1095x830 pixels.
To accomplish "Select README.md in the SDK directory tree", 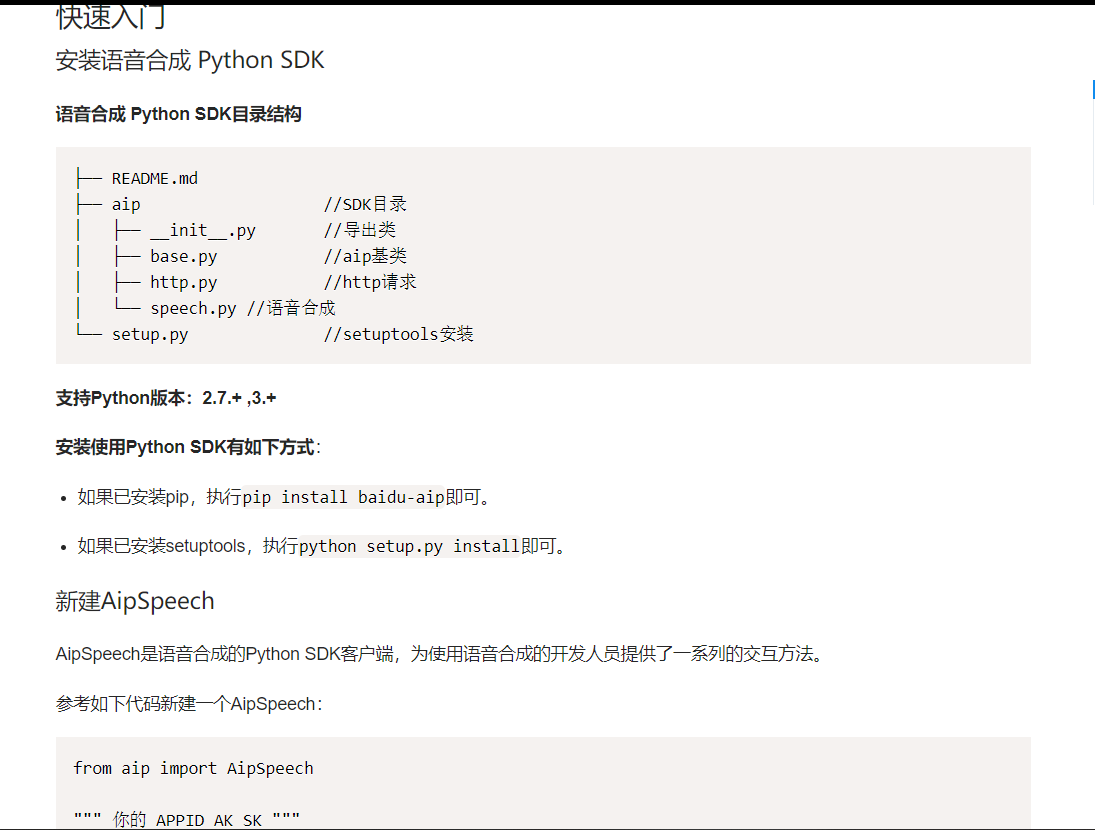I will [x=153, y=177].
